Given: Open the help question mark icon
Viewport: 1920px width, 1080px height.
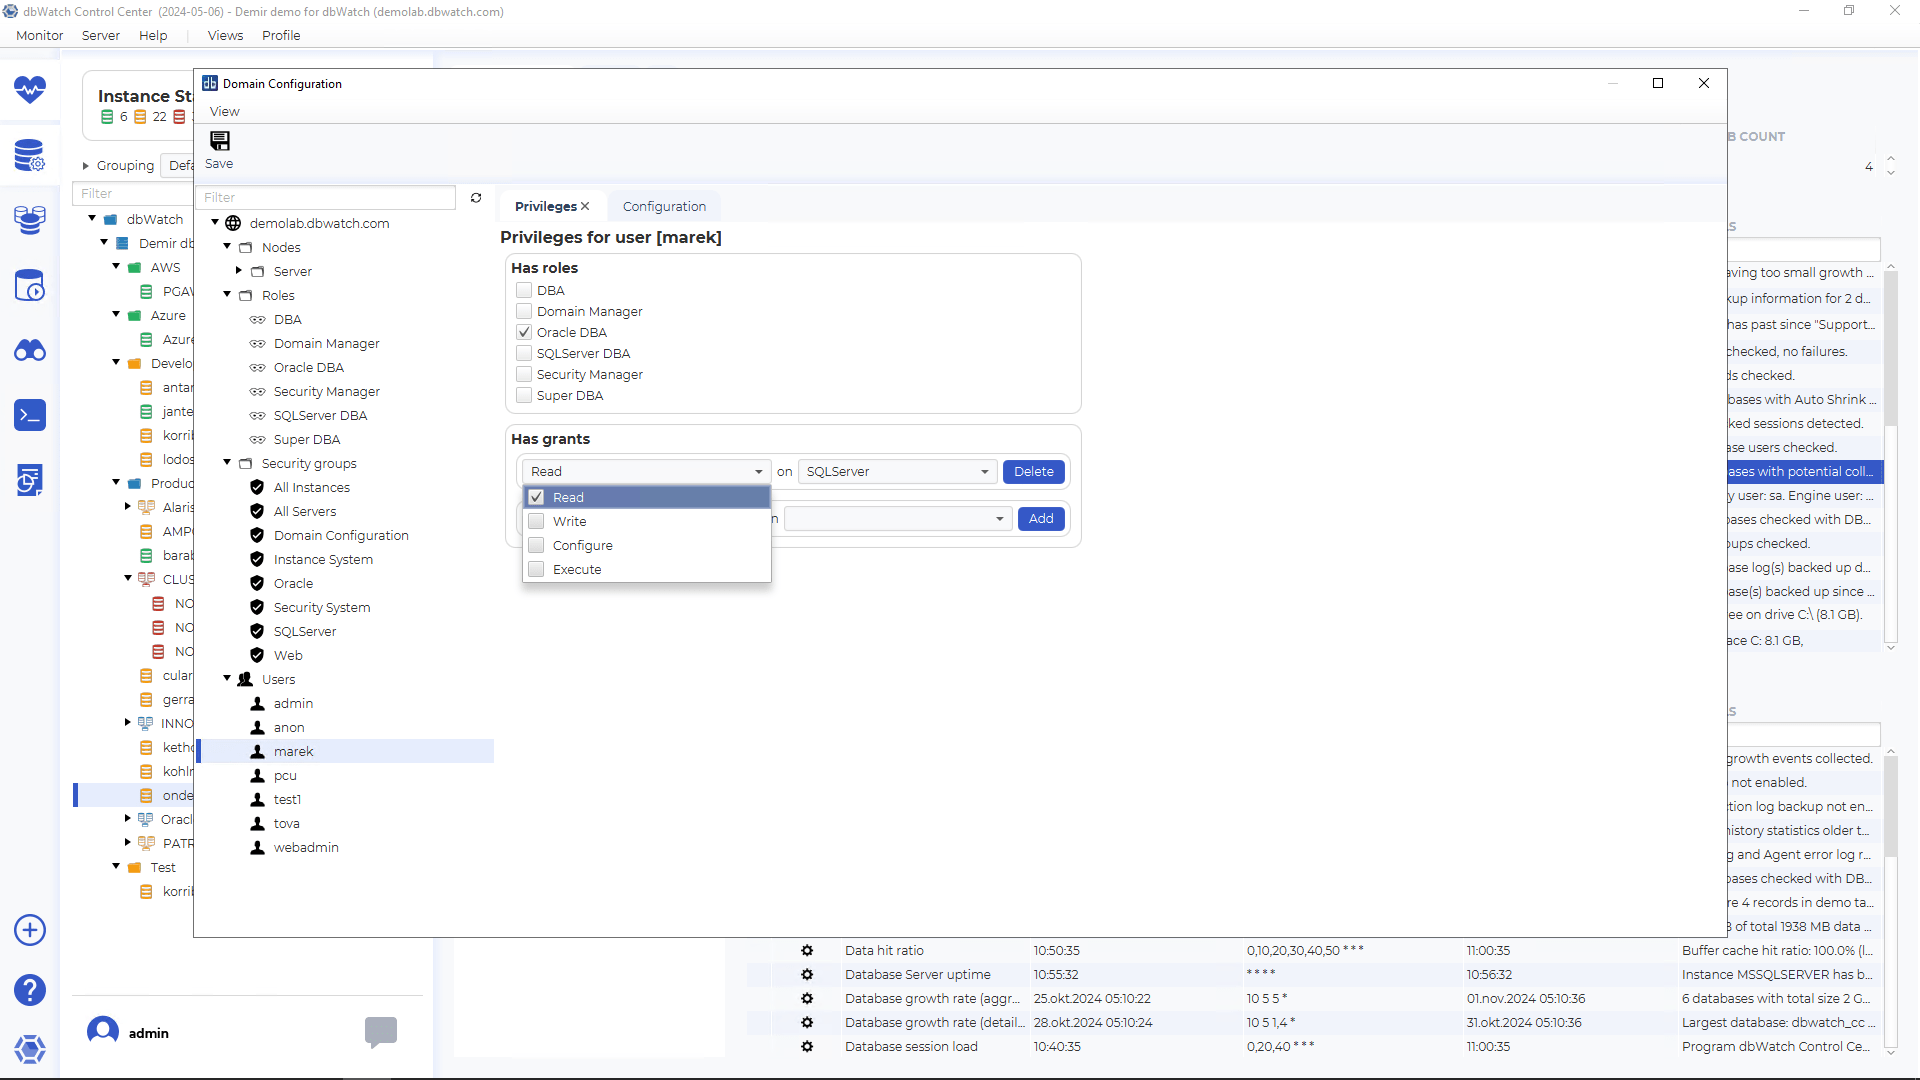Looking at the screenshot, I should 30,990.
